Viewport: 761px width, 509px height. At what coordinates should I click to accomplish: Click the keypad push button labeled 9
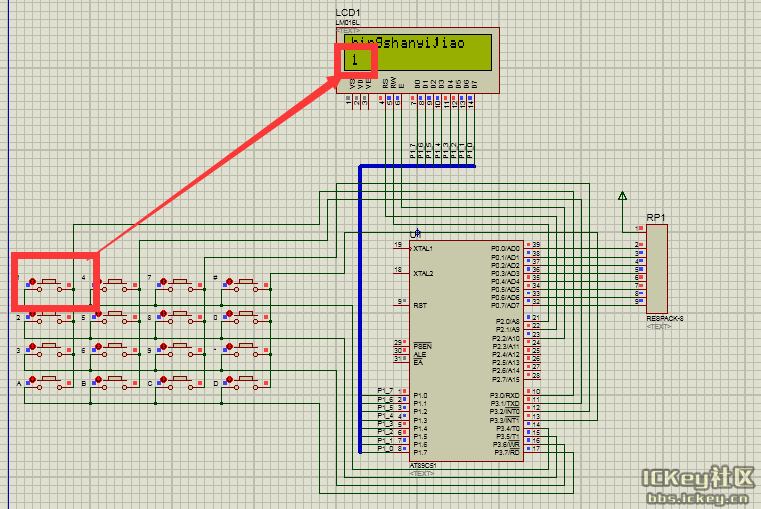coord(181,350)
